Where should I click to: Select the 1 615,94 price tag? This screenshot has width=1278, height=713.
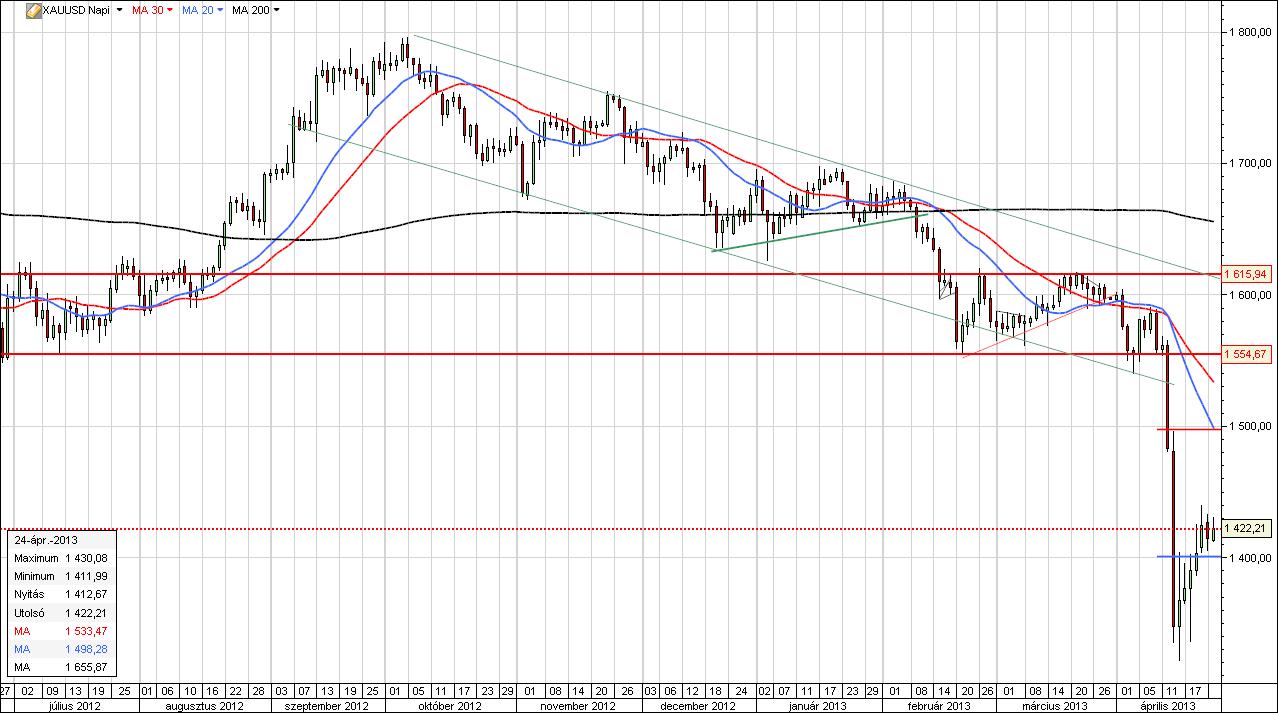point(1245,273)
